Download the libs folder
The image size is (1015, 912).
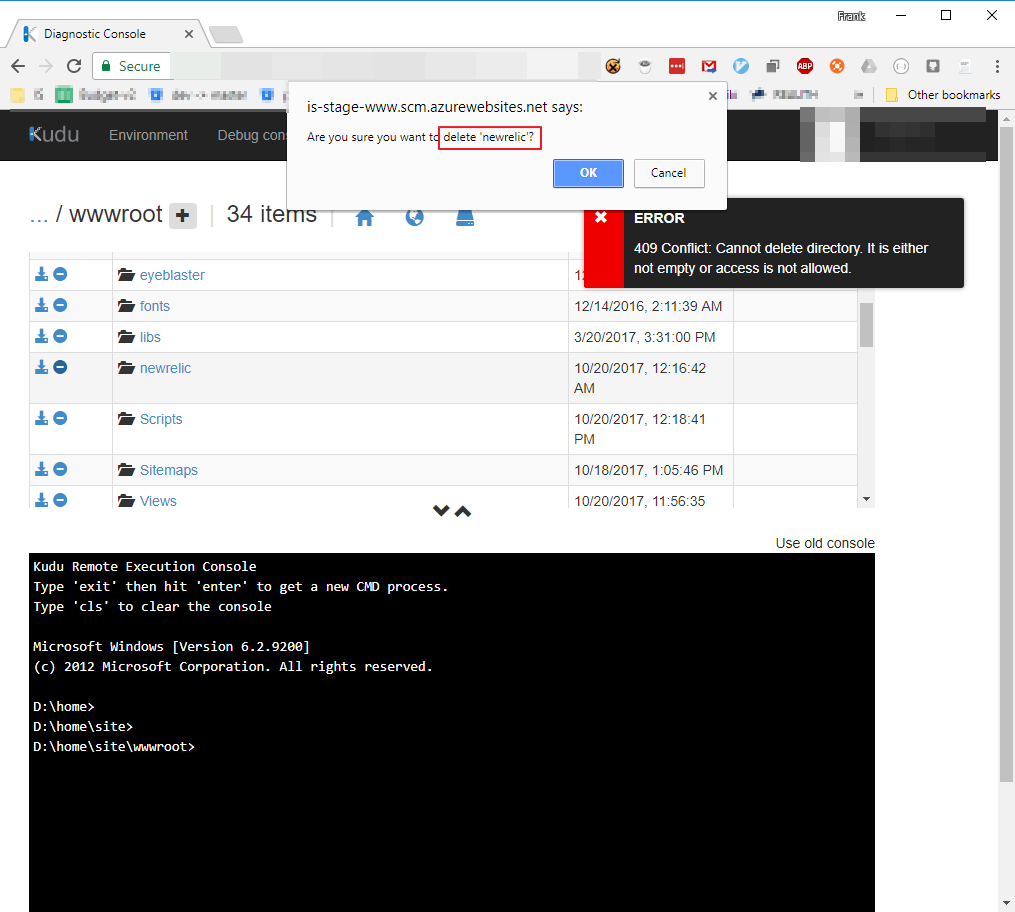[41, 336]
